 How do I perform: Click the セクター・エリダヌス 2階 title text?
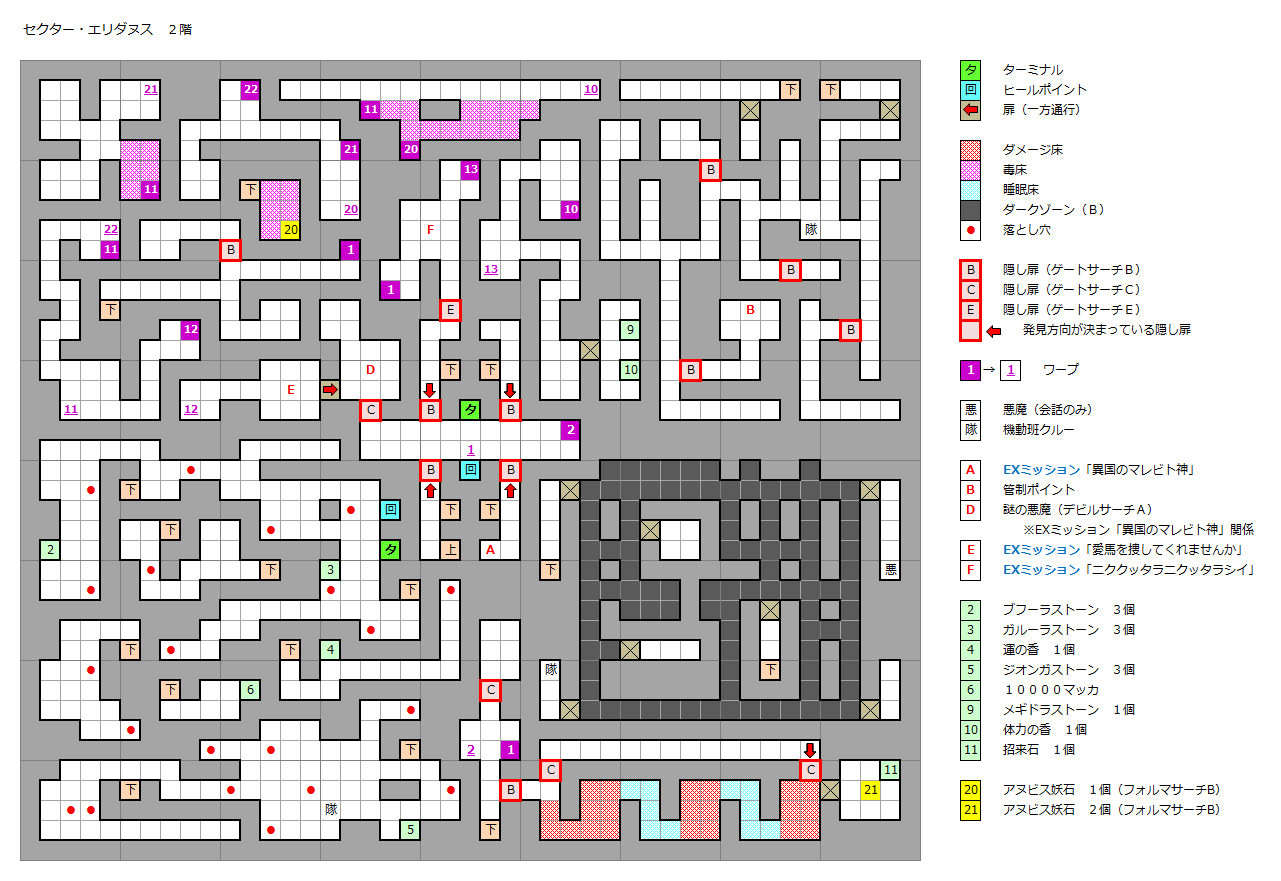pyautogui.click(x=107, y=30)
